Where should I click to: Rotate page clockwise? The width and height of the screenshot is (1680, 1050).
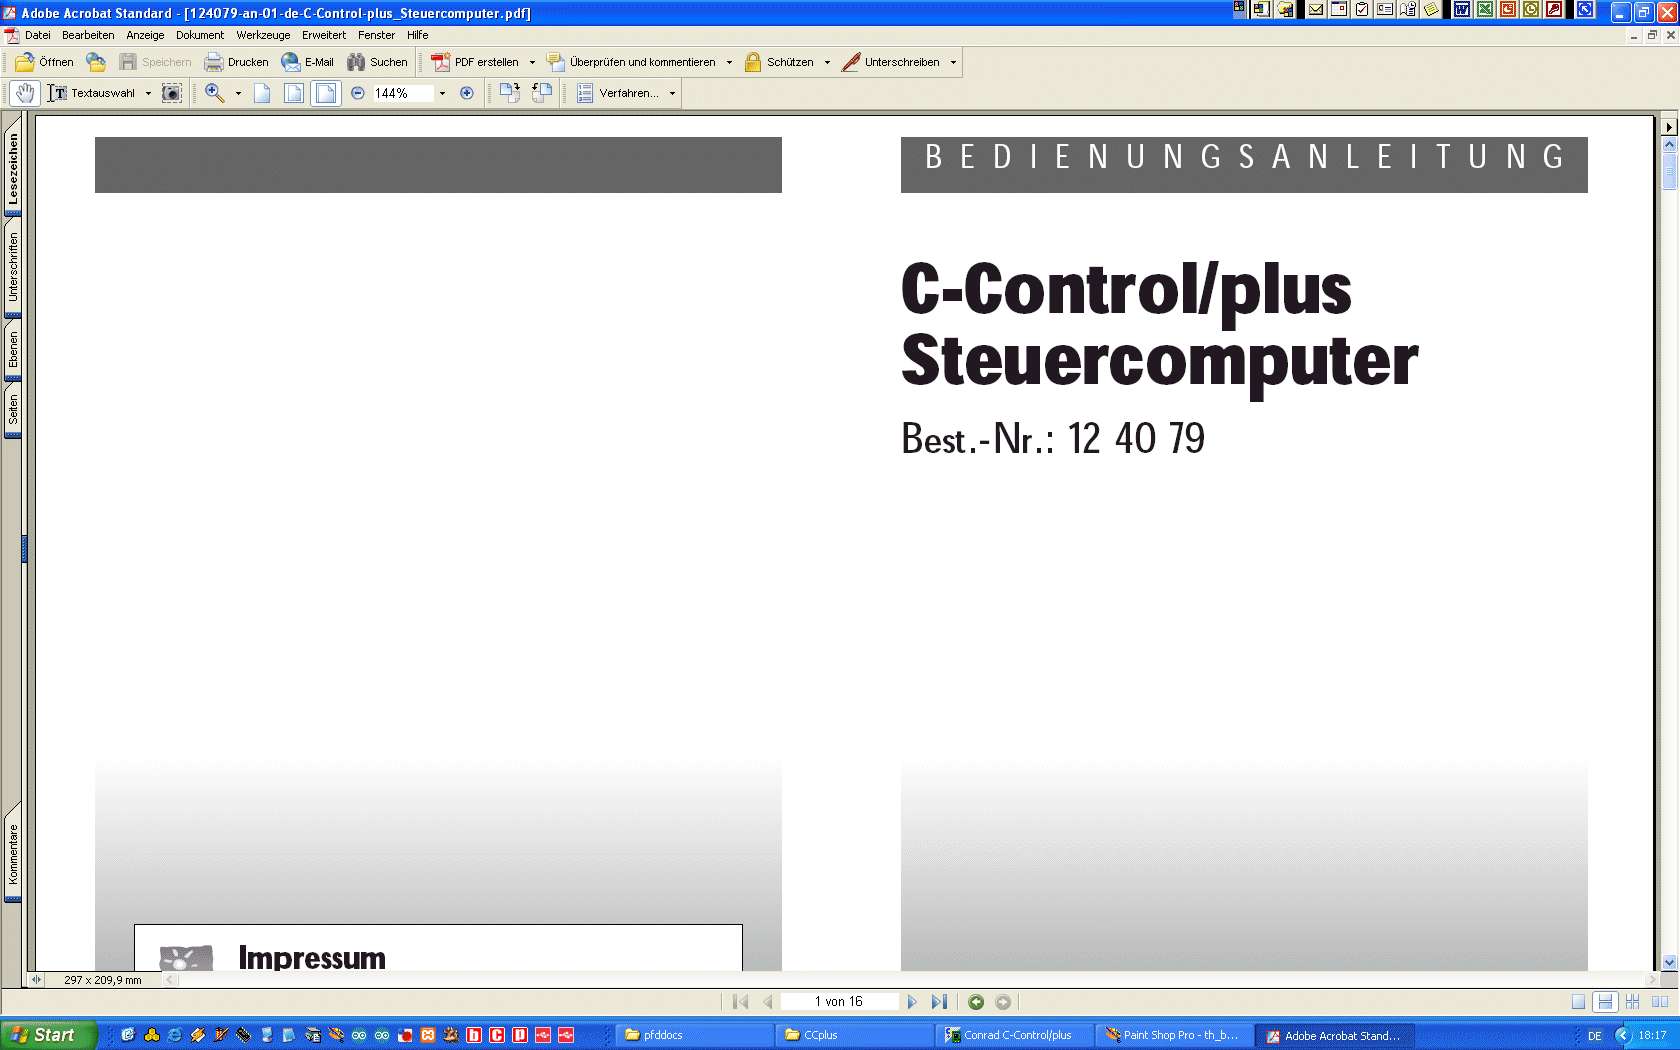tap(510, 93)
